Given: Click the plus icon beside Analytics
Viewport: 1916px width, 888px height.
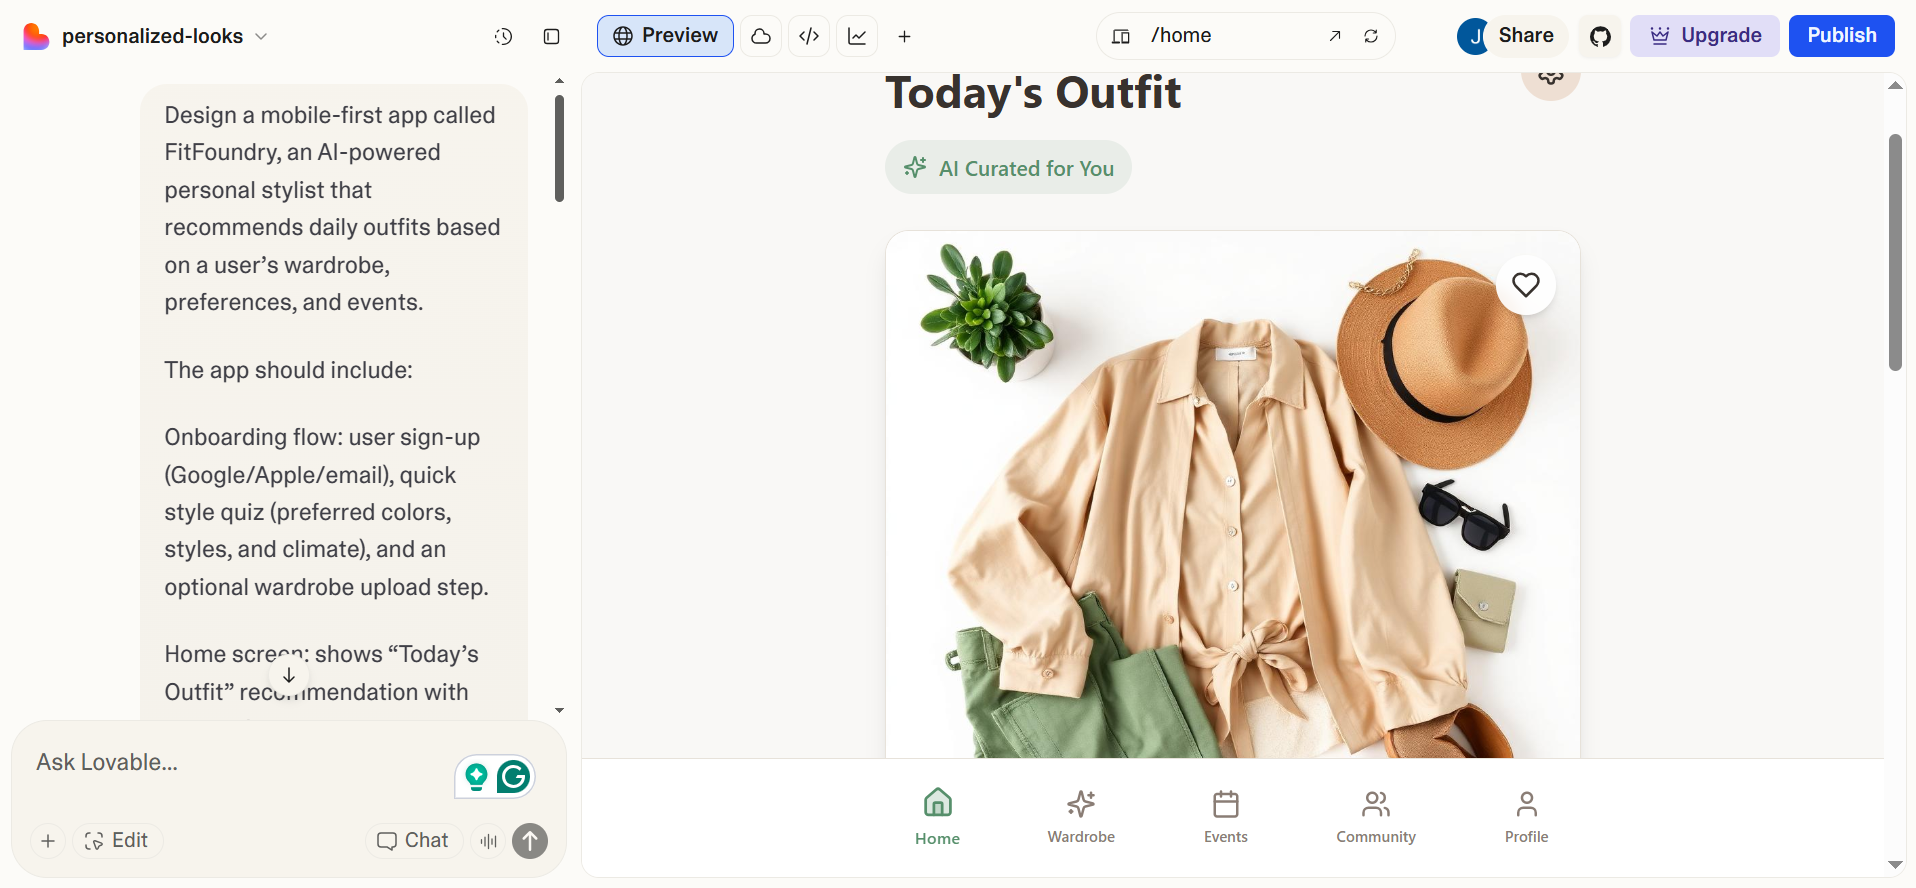Looking at the screenshot, I should (x=904, y=36).
